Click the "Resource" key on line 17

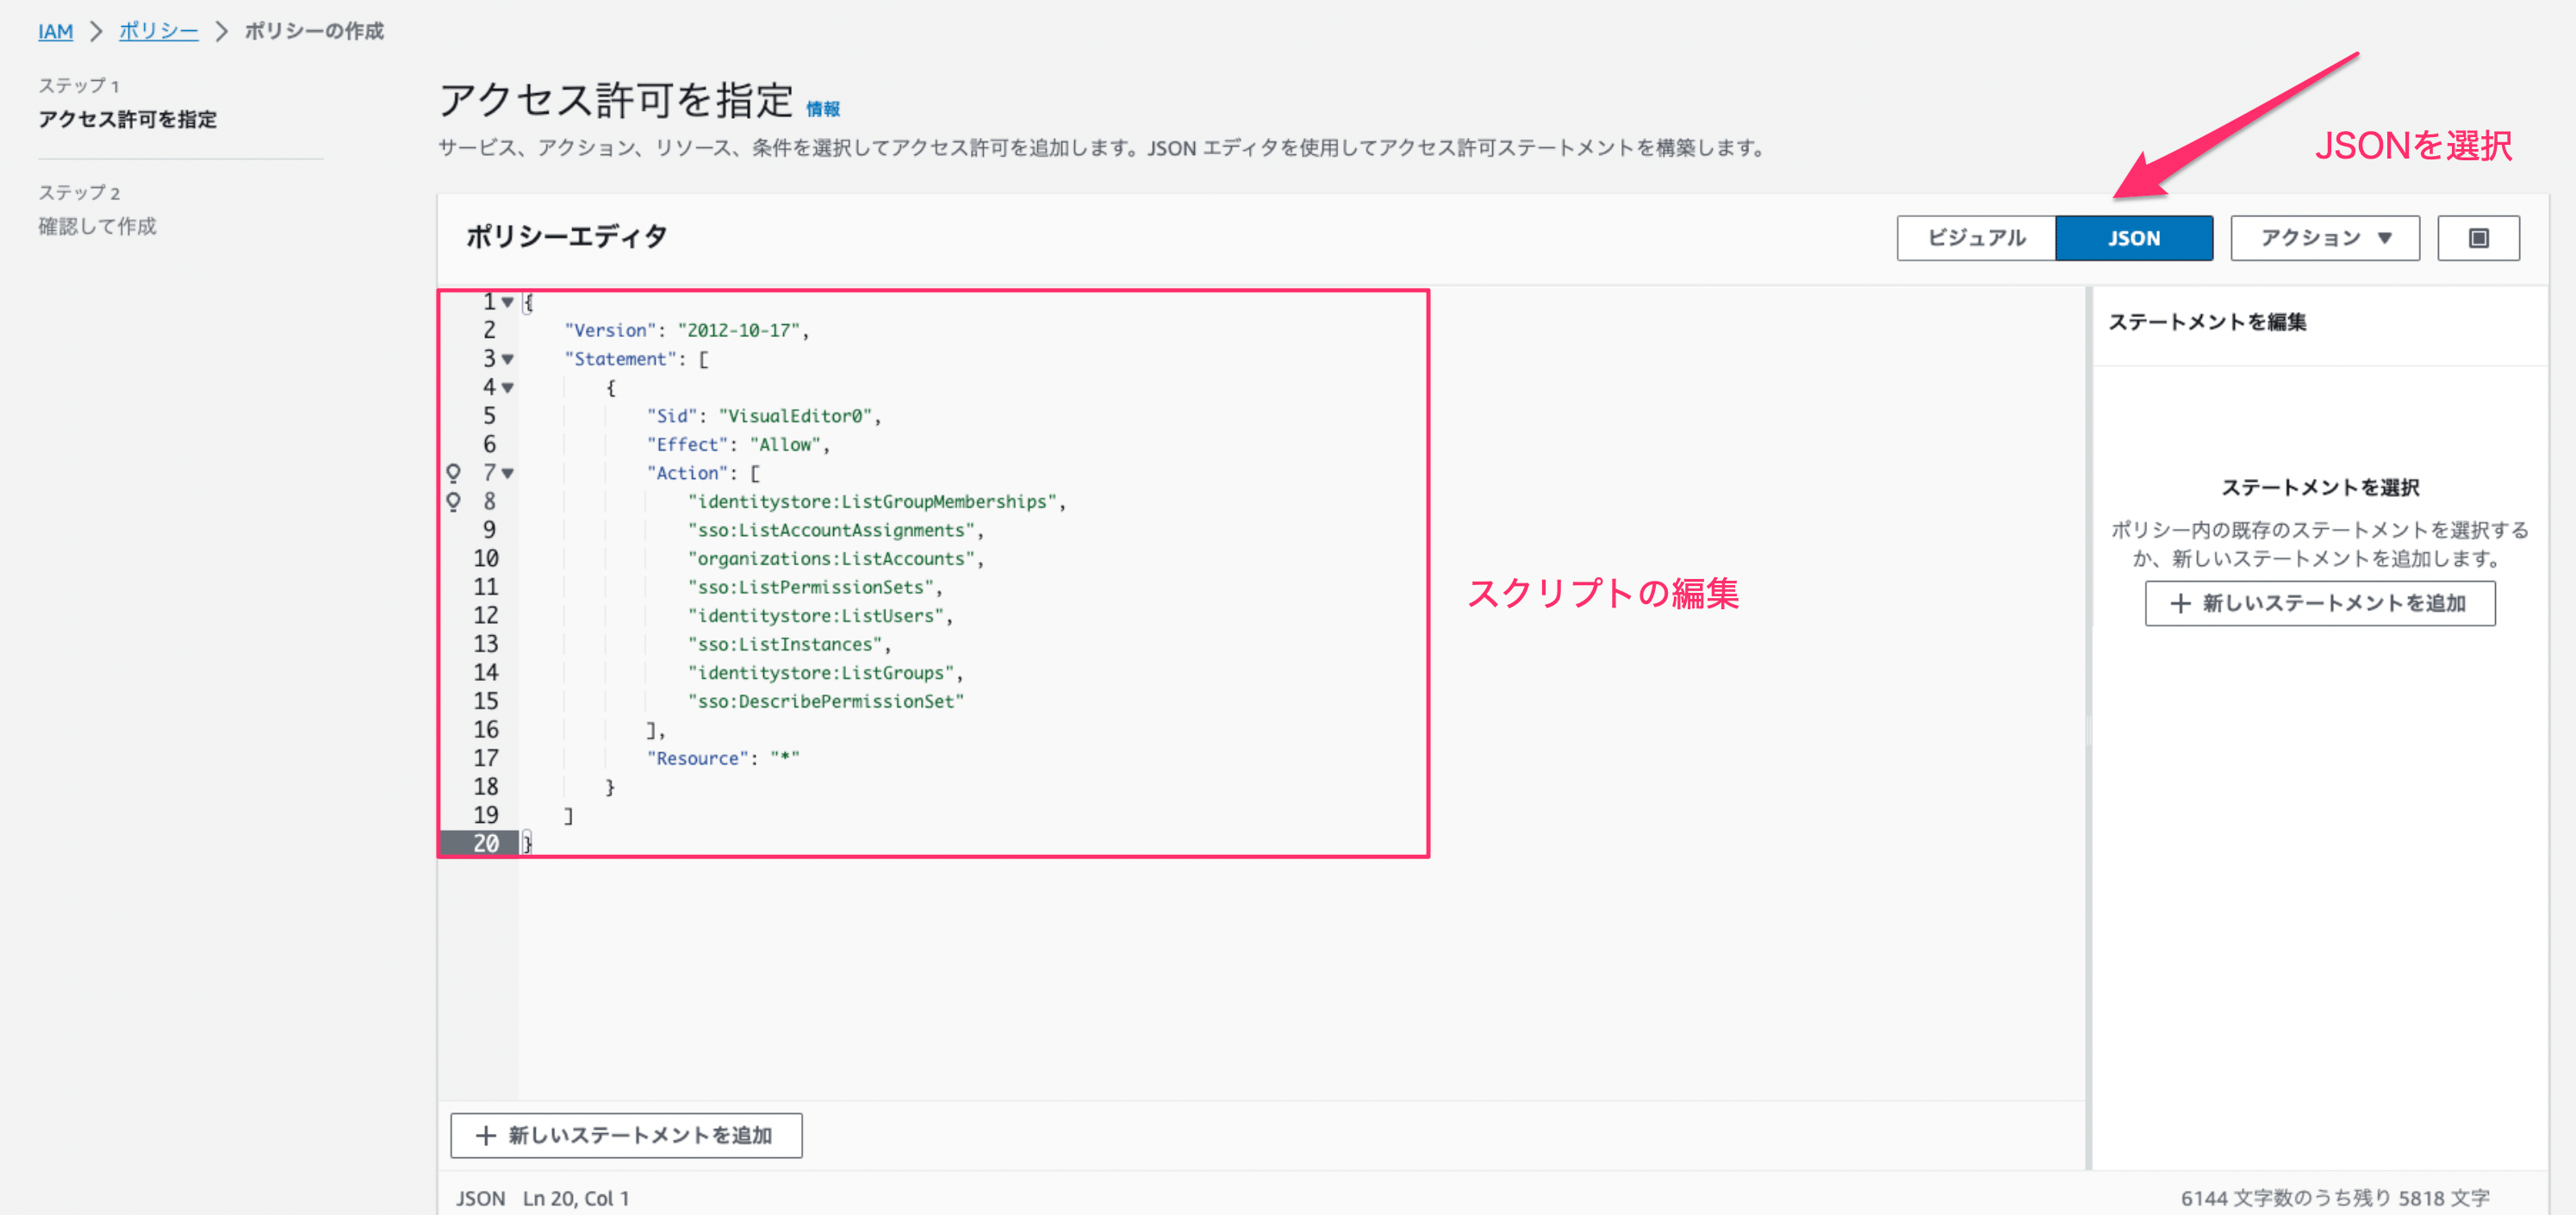[x=697, y=759]
